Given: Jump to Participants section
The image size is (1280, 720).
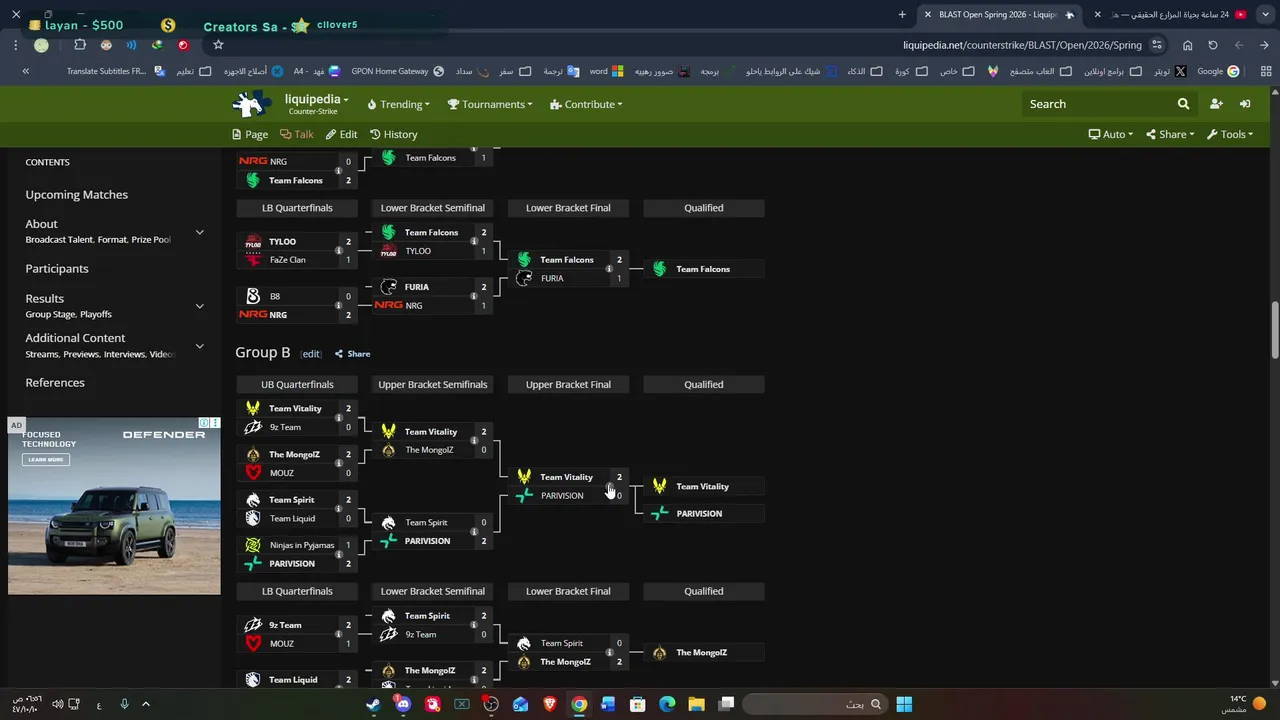Looking at the screenshot, I should [57, 269].
